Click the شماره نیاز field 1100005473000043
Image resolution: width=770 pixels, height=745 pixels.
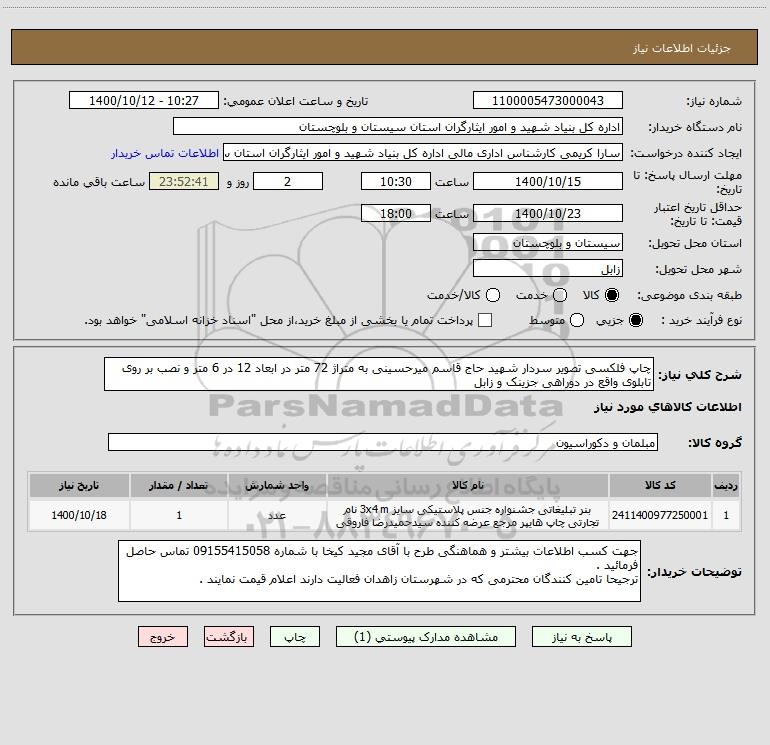[x=548, y=101]
